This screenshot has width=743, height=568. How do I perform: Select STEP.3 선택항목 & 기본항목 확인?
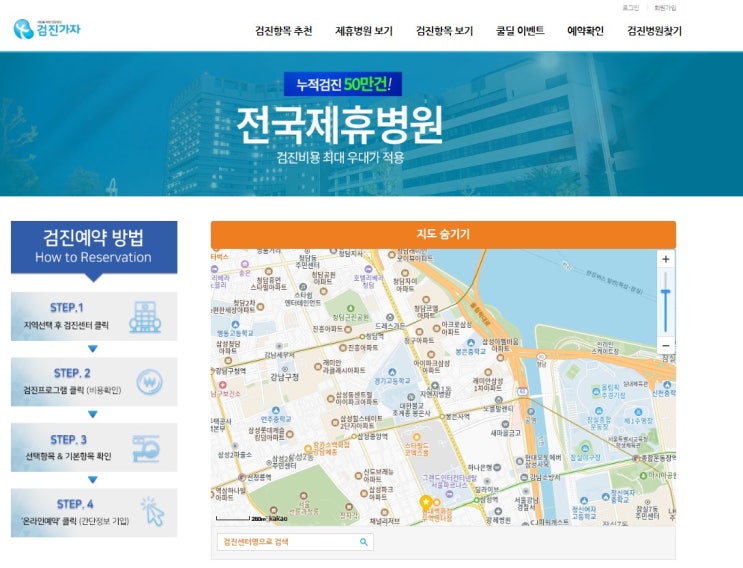click(94, 448)
